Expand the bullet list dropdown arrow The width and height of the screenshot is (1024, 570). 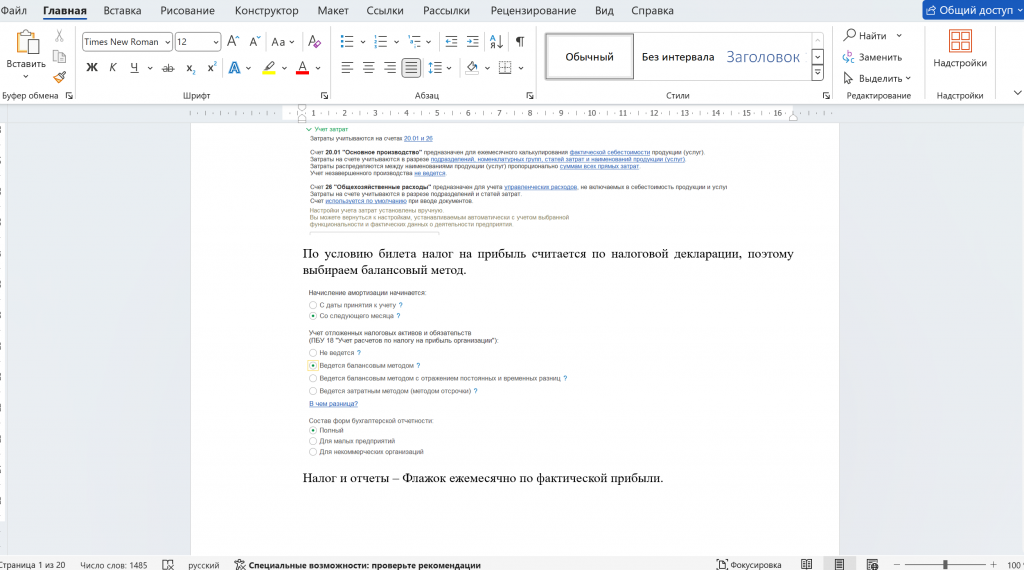coord(362,42)
